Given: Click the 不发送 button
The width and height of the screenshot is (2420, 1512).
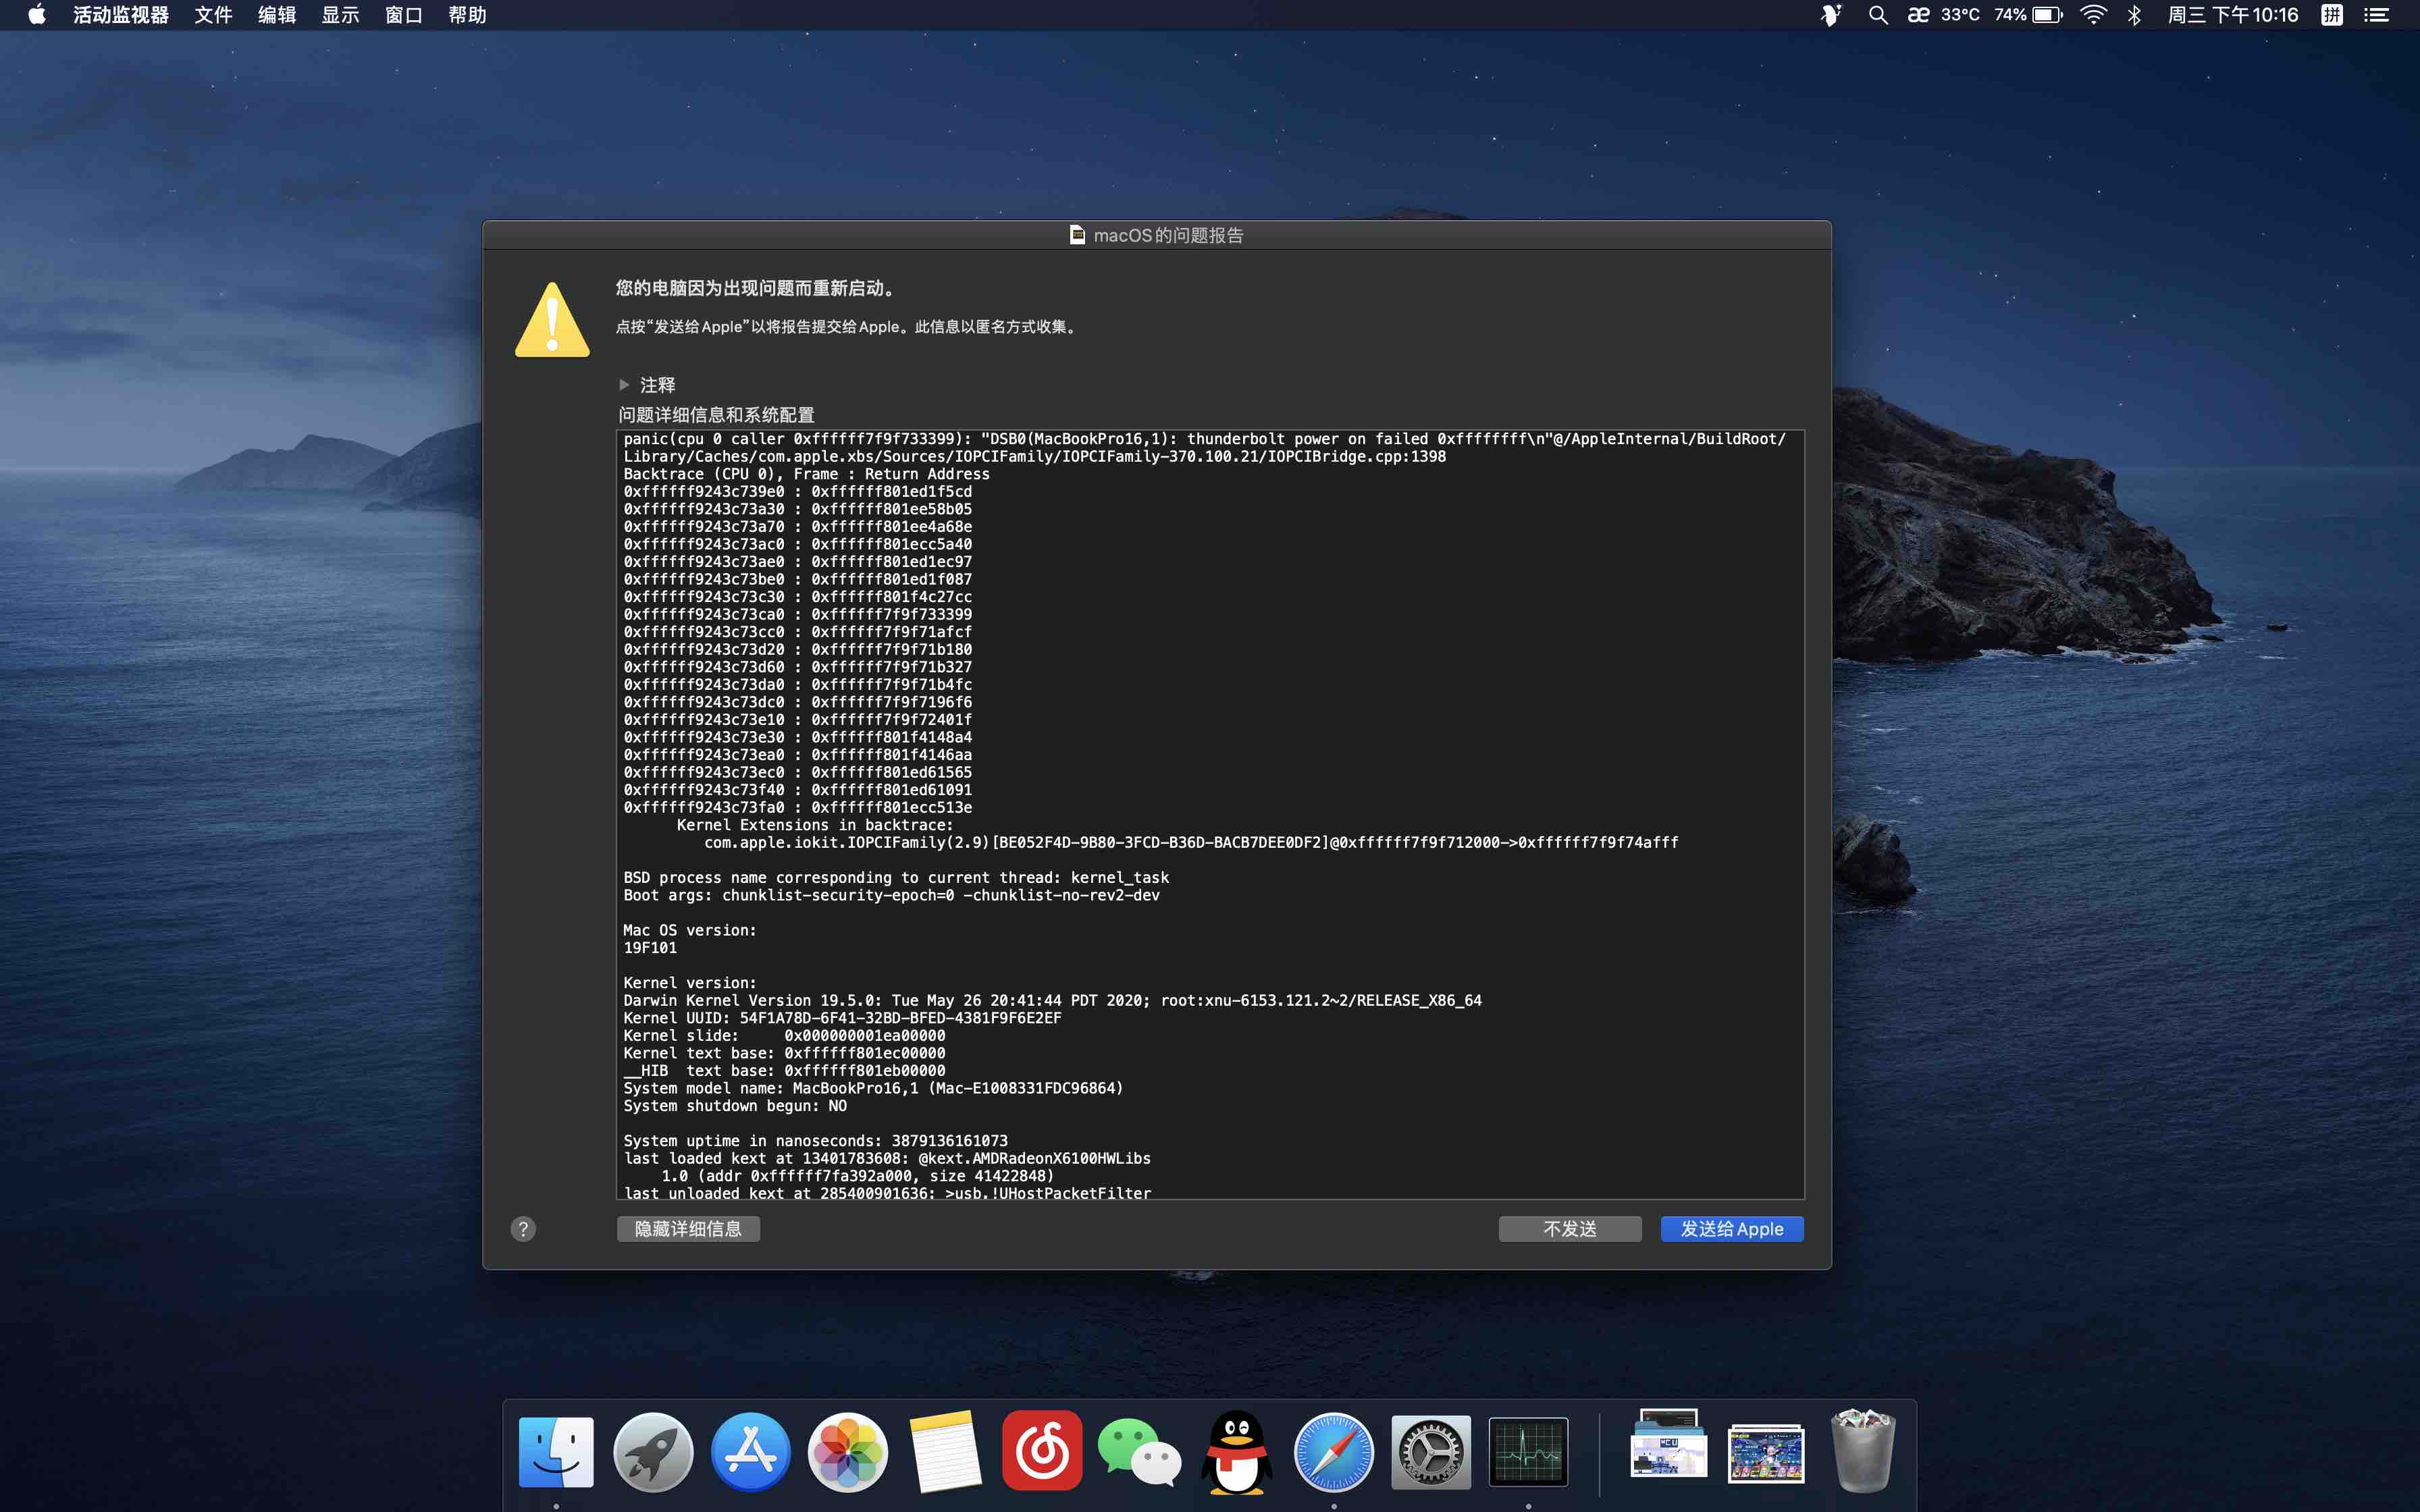Looking at the screenshot, I should tap(1569, 1229).
